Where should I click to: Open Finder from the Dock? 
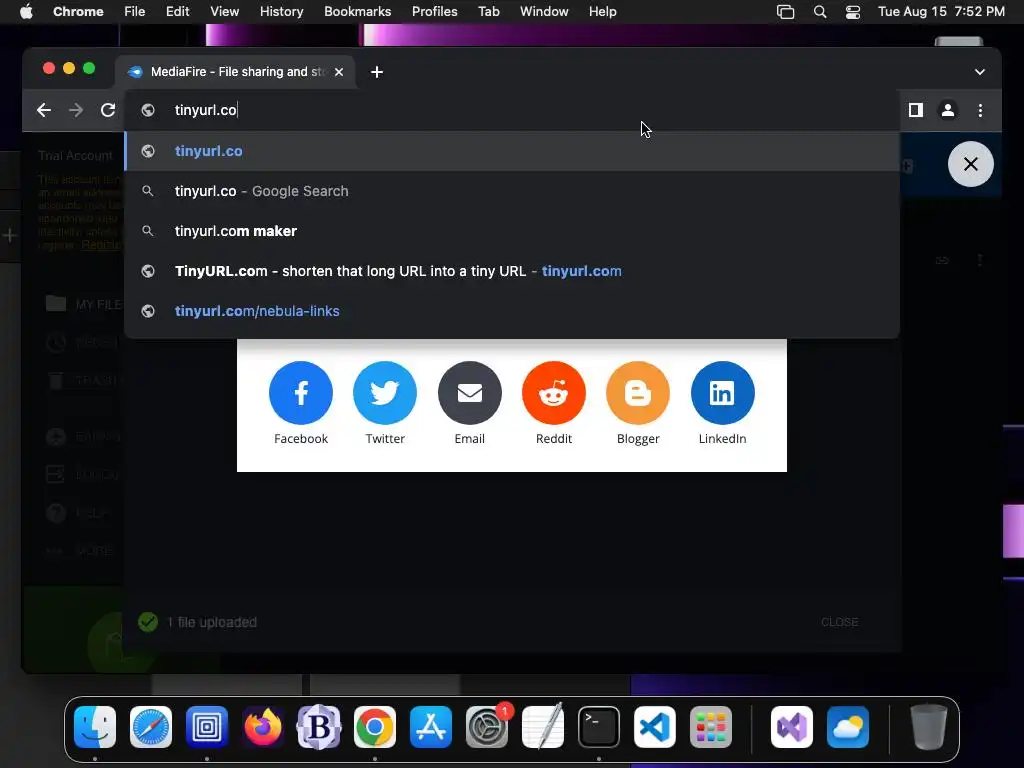95,727
